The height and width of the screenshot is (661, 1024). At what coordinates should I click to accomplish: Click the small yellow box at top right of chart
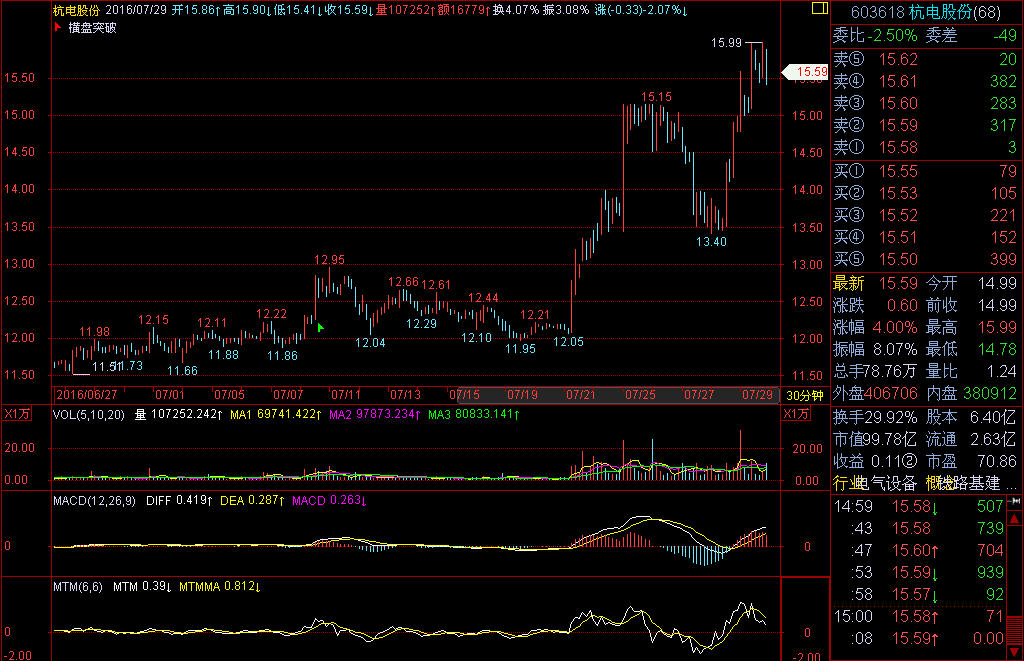coord(819,9)
